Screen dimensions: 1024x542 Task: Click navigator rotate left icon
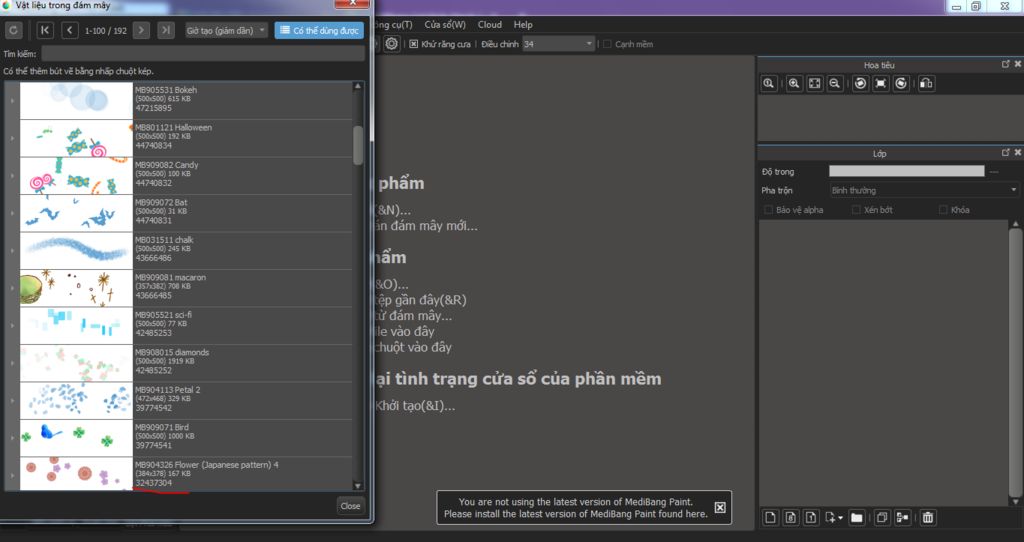click(860, 83)
